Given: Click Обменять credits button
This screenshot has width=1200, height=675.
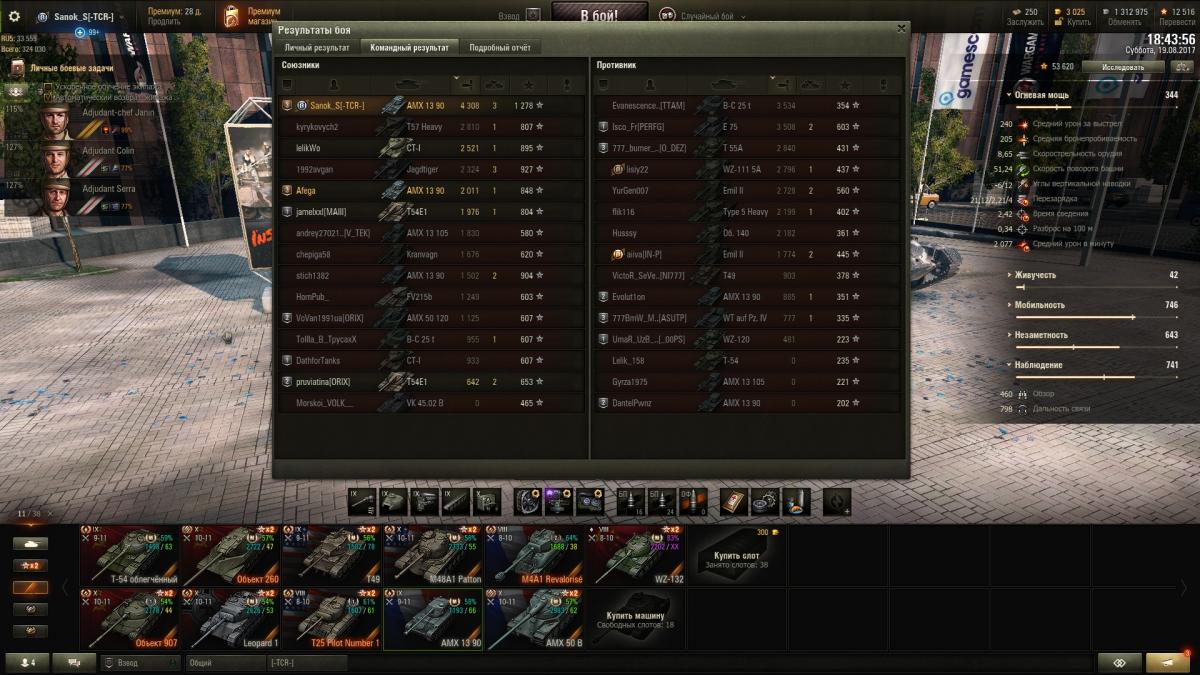Looking at the screenshot, I should point(1125,21).
